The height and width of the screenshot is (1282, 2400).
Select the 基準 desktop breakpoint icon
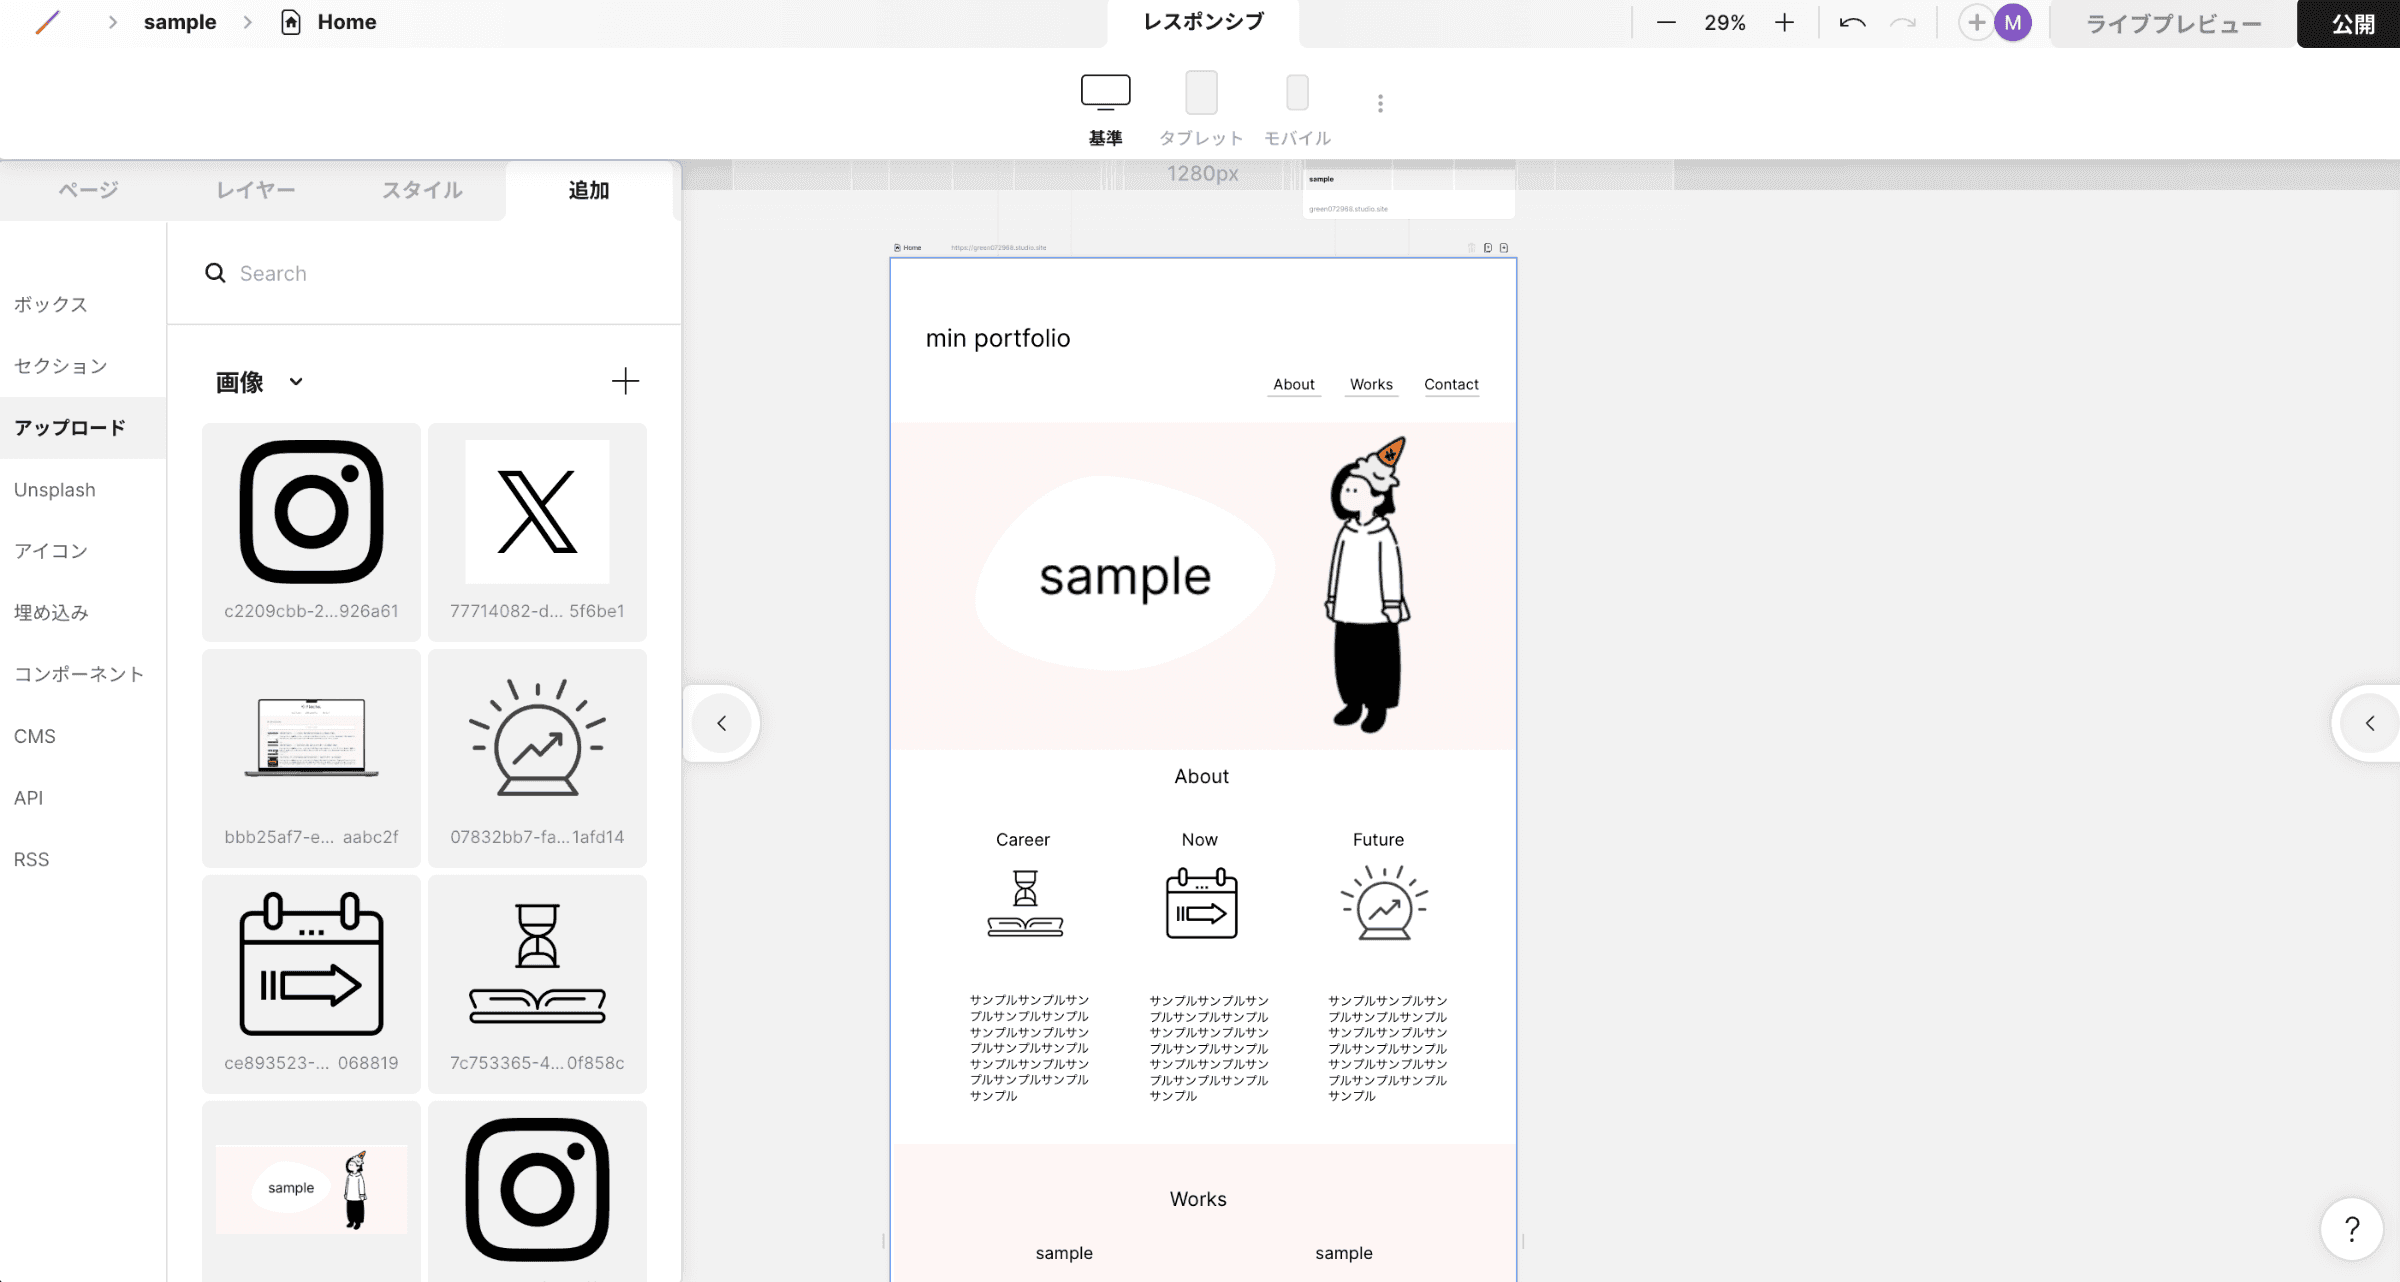1104,93
